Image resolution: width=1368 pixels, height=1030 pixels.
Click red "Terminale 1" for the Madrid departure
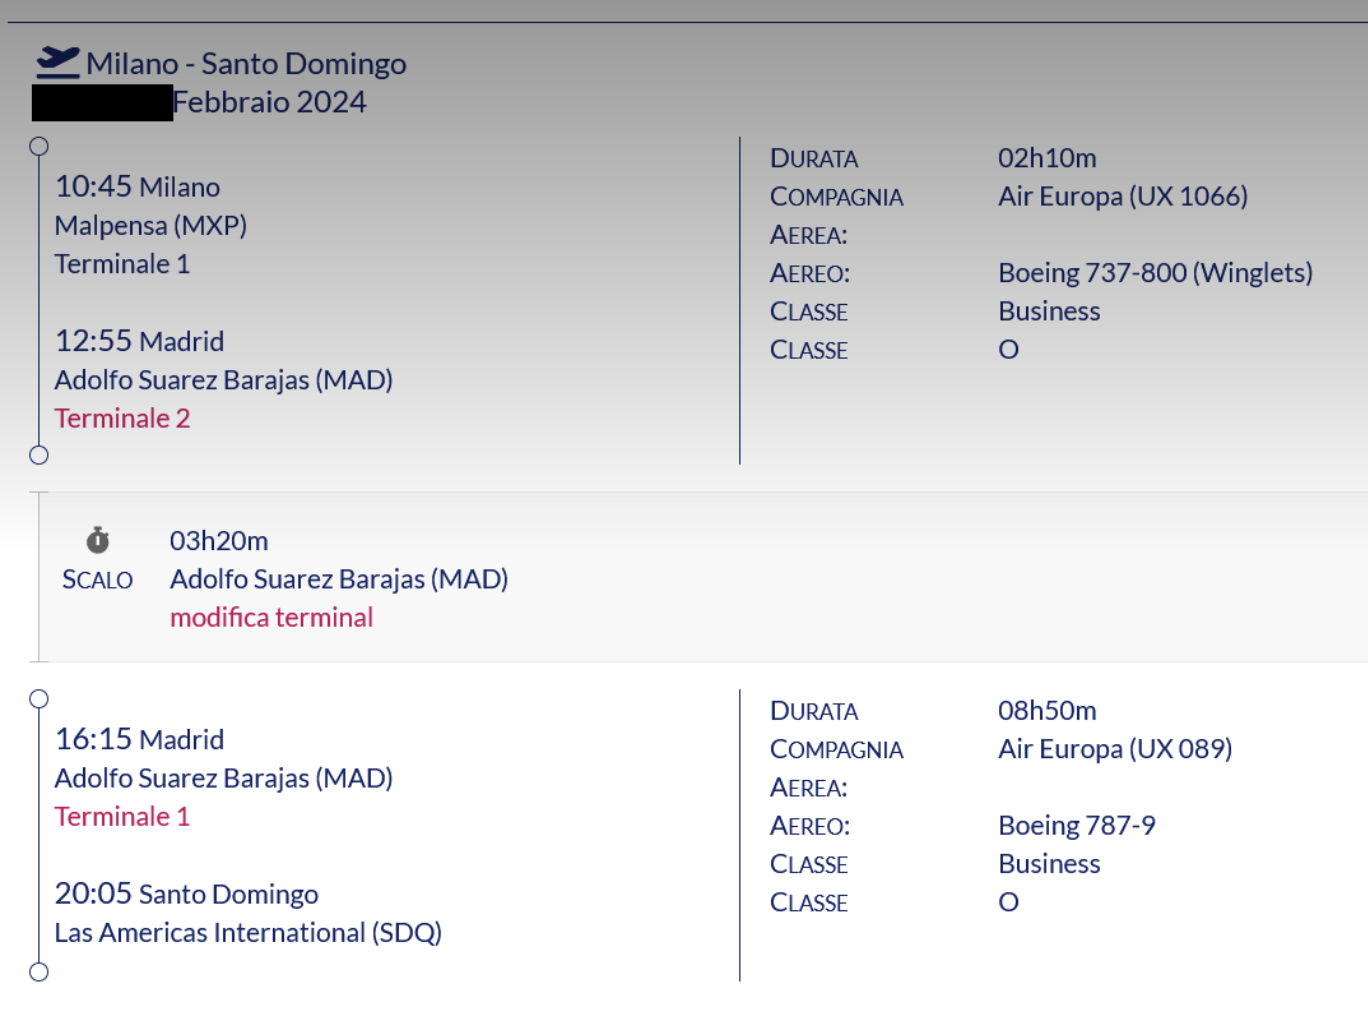122,816
